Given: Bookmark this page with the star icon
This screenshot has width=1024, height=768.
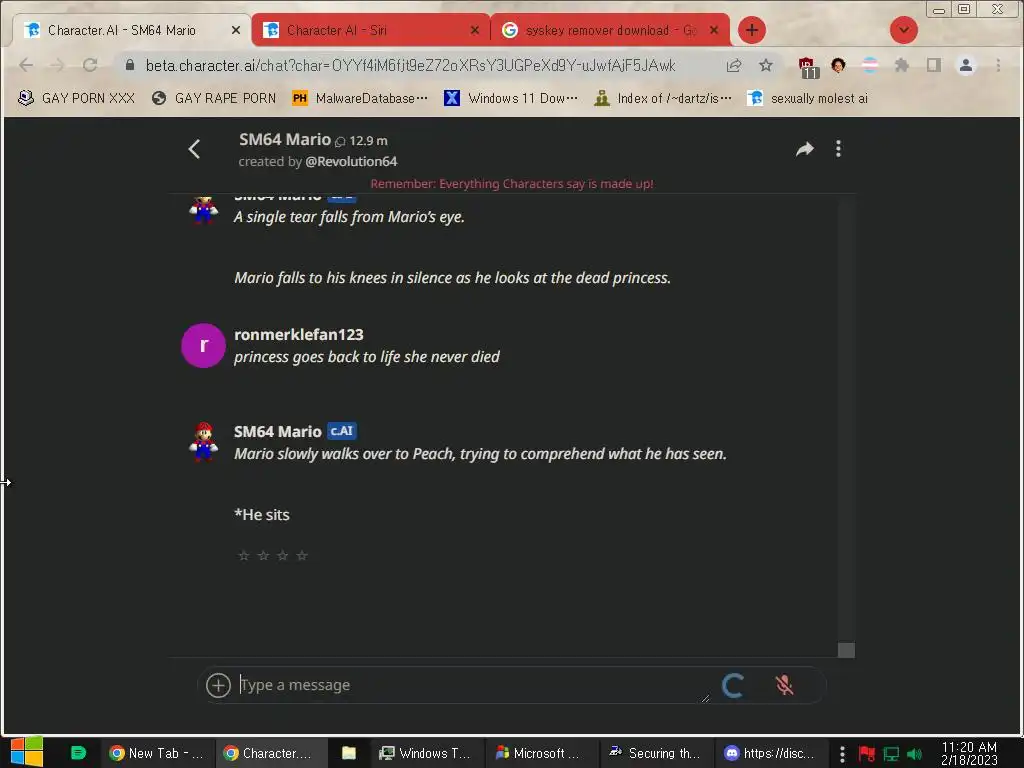Looking at the screenshot, I should click(x=766, y=65).
